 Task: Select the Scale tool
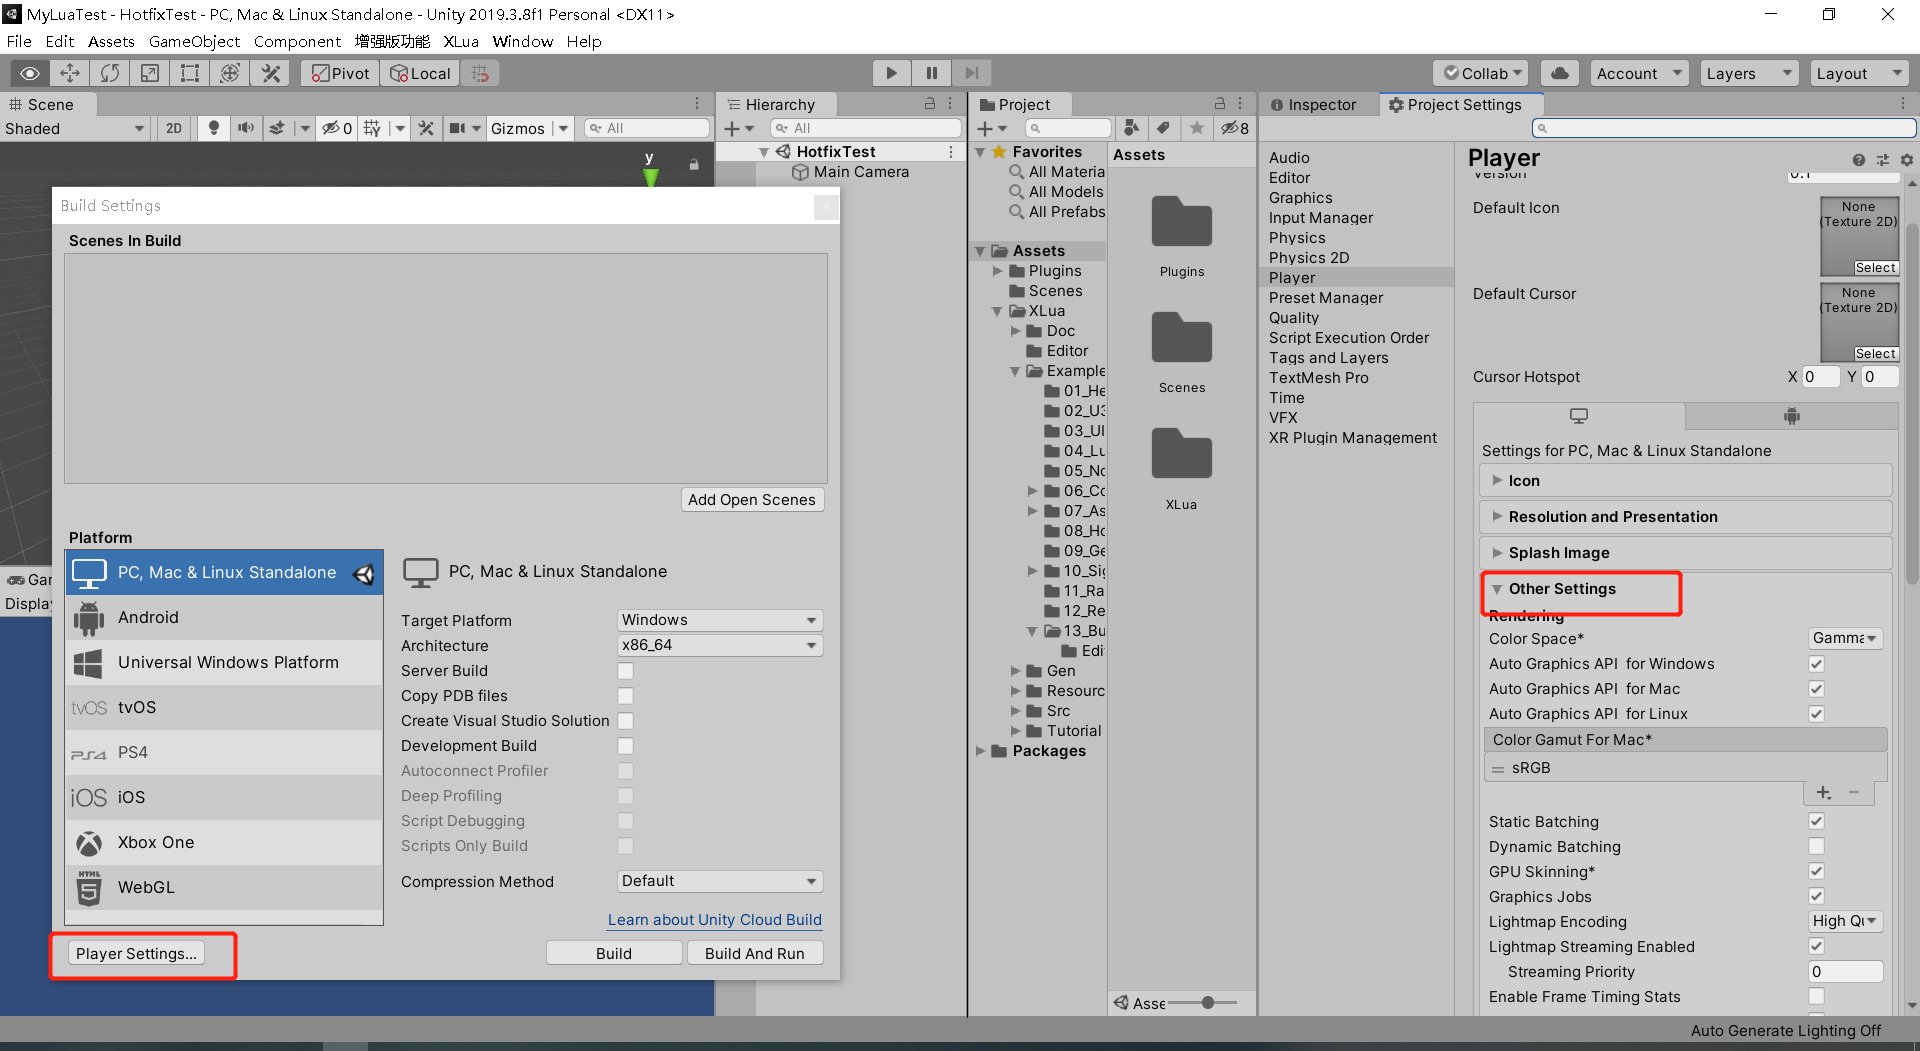click(150, 73)
